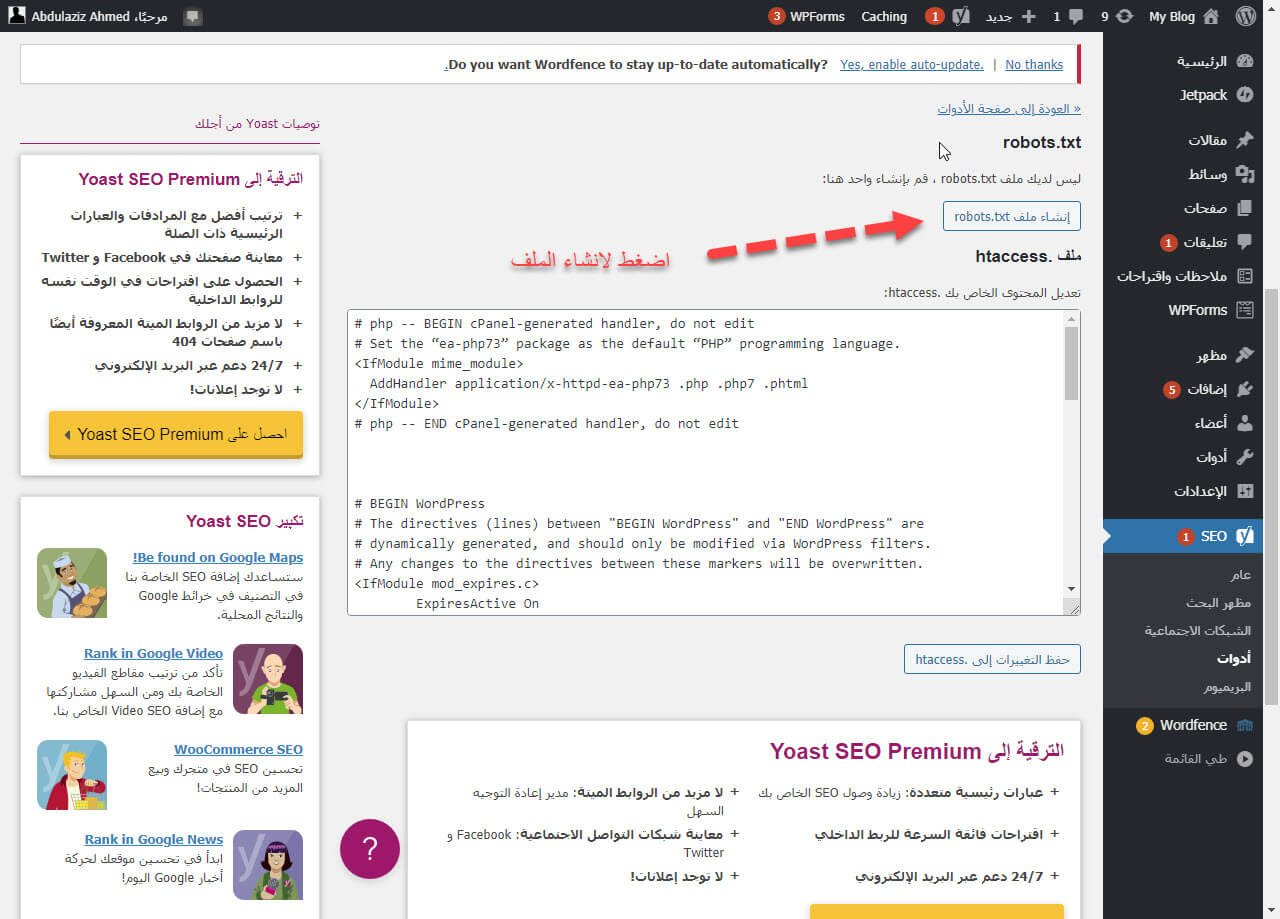Open 'Be found on Google Maps' link

point(218,557)
